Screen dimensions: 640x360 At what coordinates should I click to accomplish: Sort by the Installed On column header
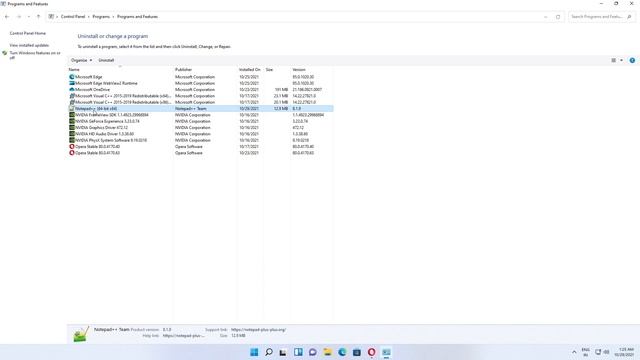click(250, 70)
